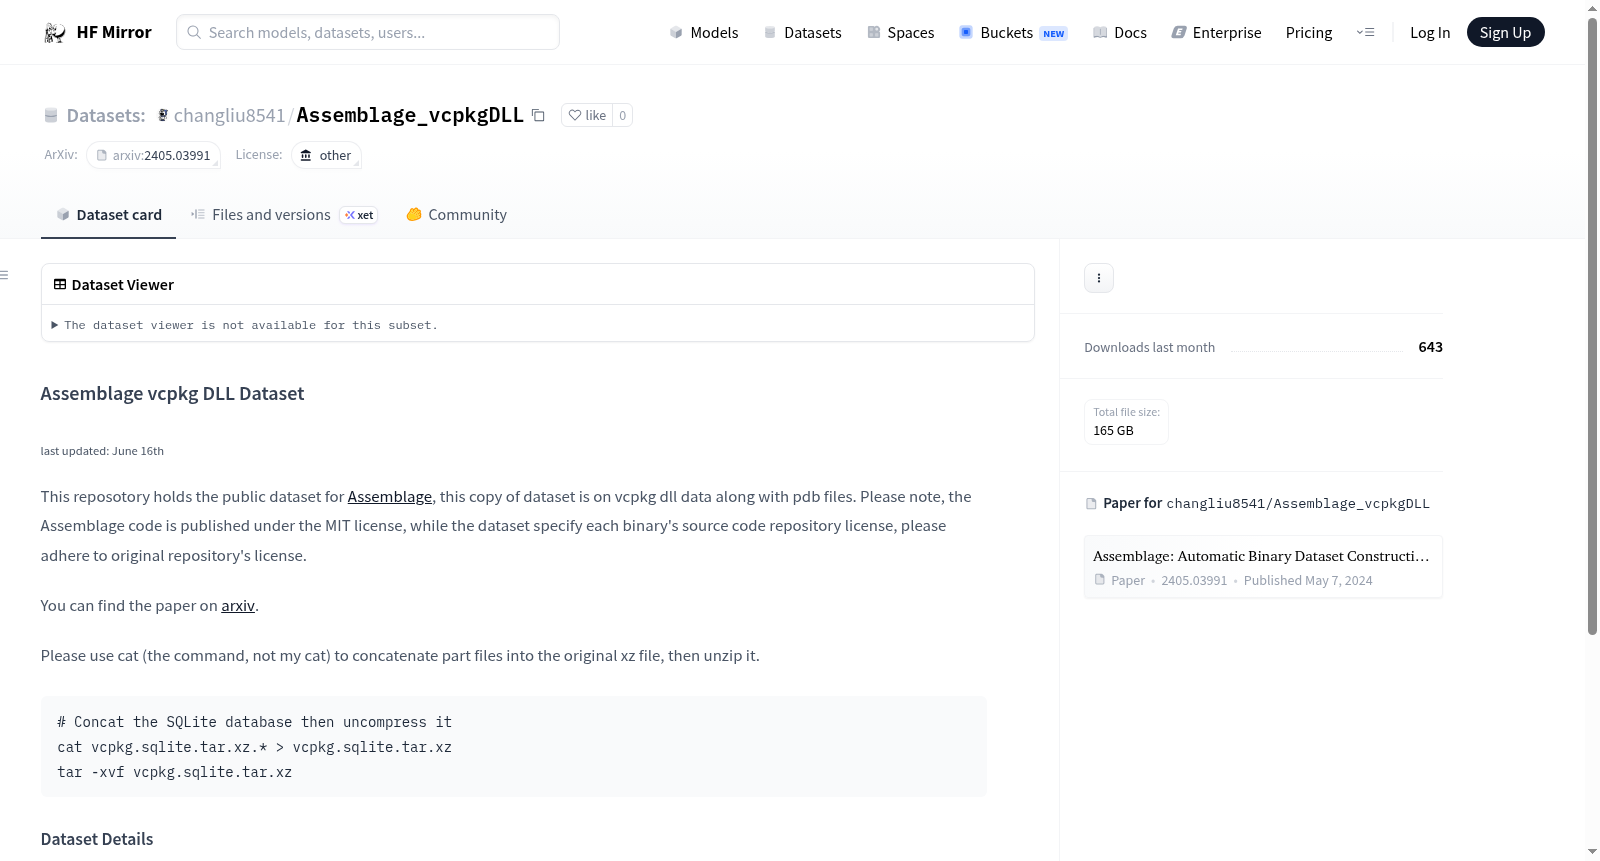Expand the additional navigation menu icon
Viewport: 1600px width, 861px height.
coord(1365,33)
